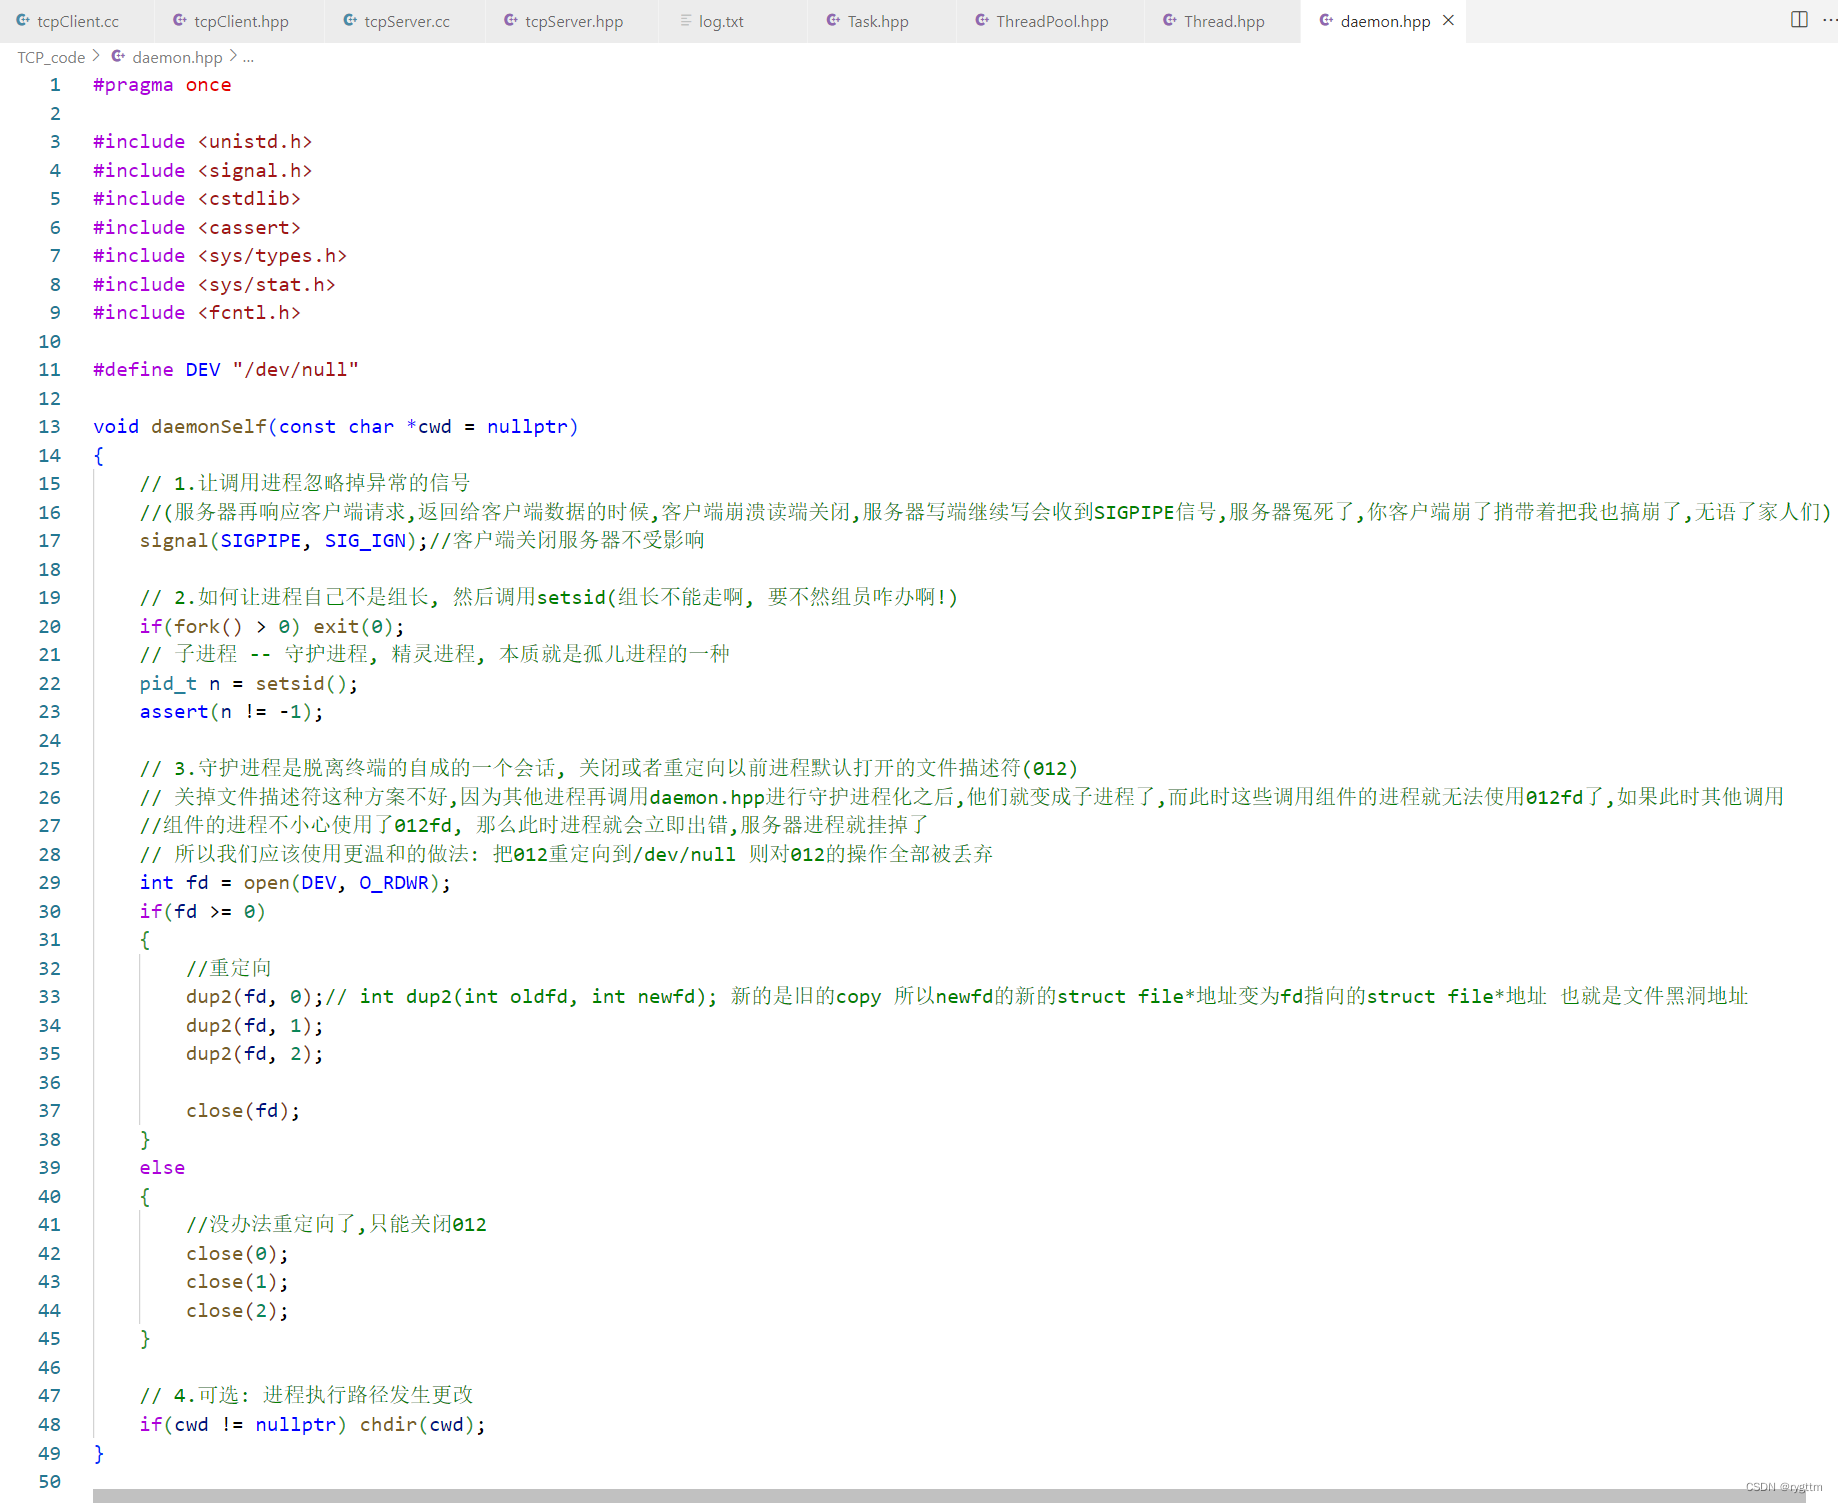Select the active daemon.hpp tab
The height and width of the screenshot is (1503, 1838).
[1385, 21]
